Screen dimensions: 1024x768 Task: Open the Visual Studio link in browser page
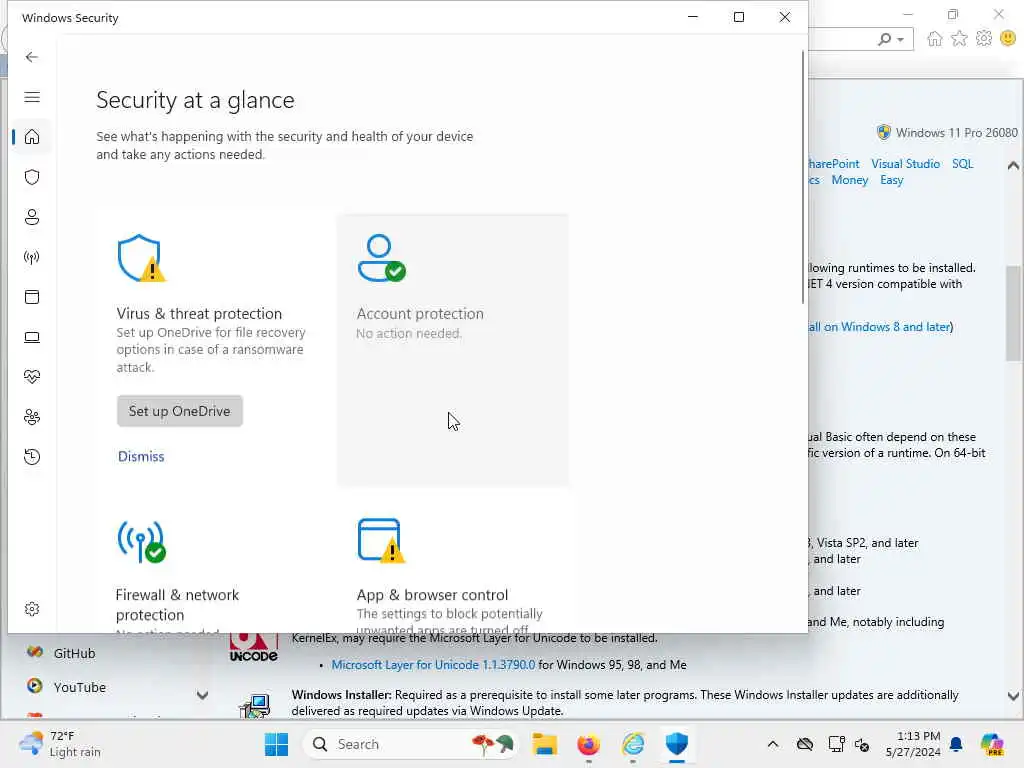tap(905, 164)
